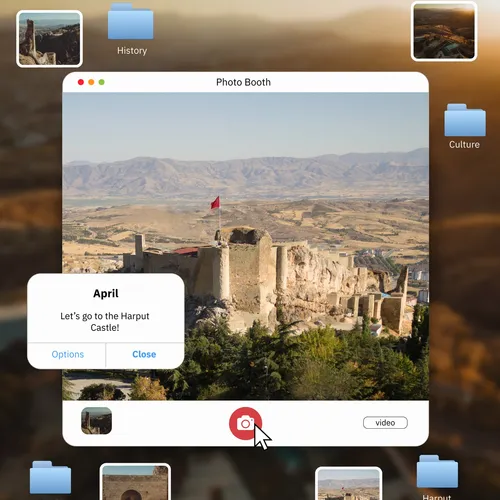Click the red camera shutter button
Image resolution: width=500 pixels, height=500 pixels.
245,423
